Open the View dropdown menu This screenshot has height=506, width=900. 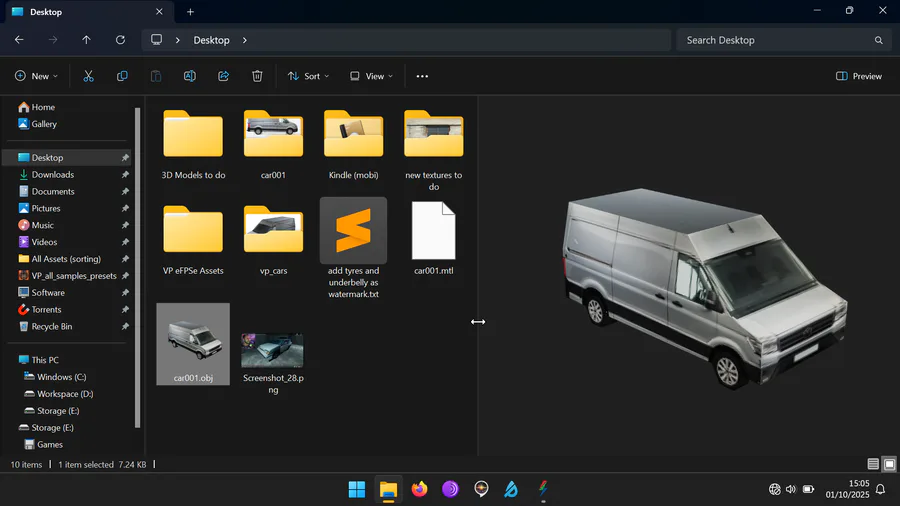click(x=371, y=76)
